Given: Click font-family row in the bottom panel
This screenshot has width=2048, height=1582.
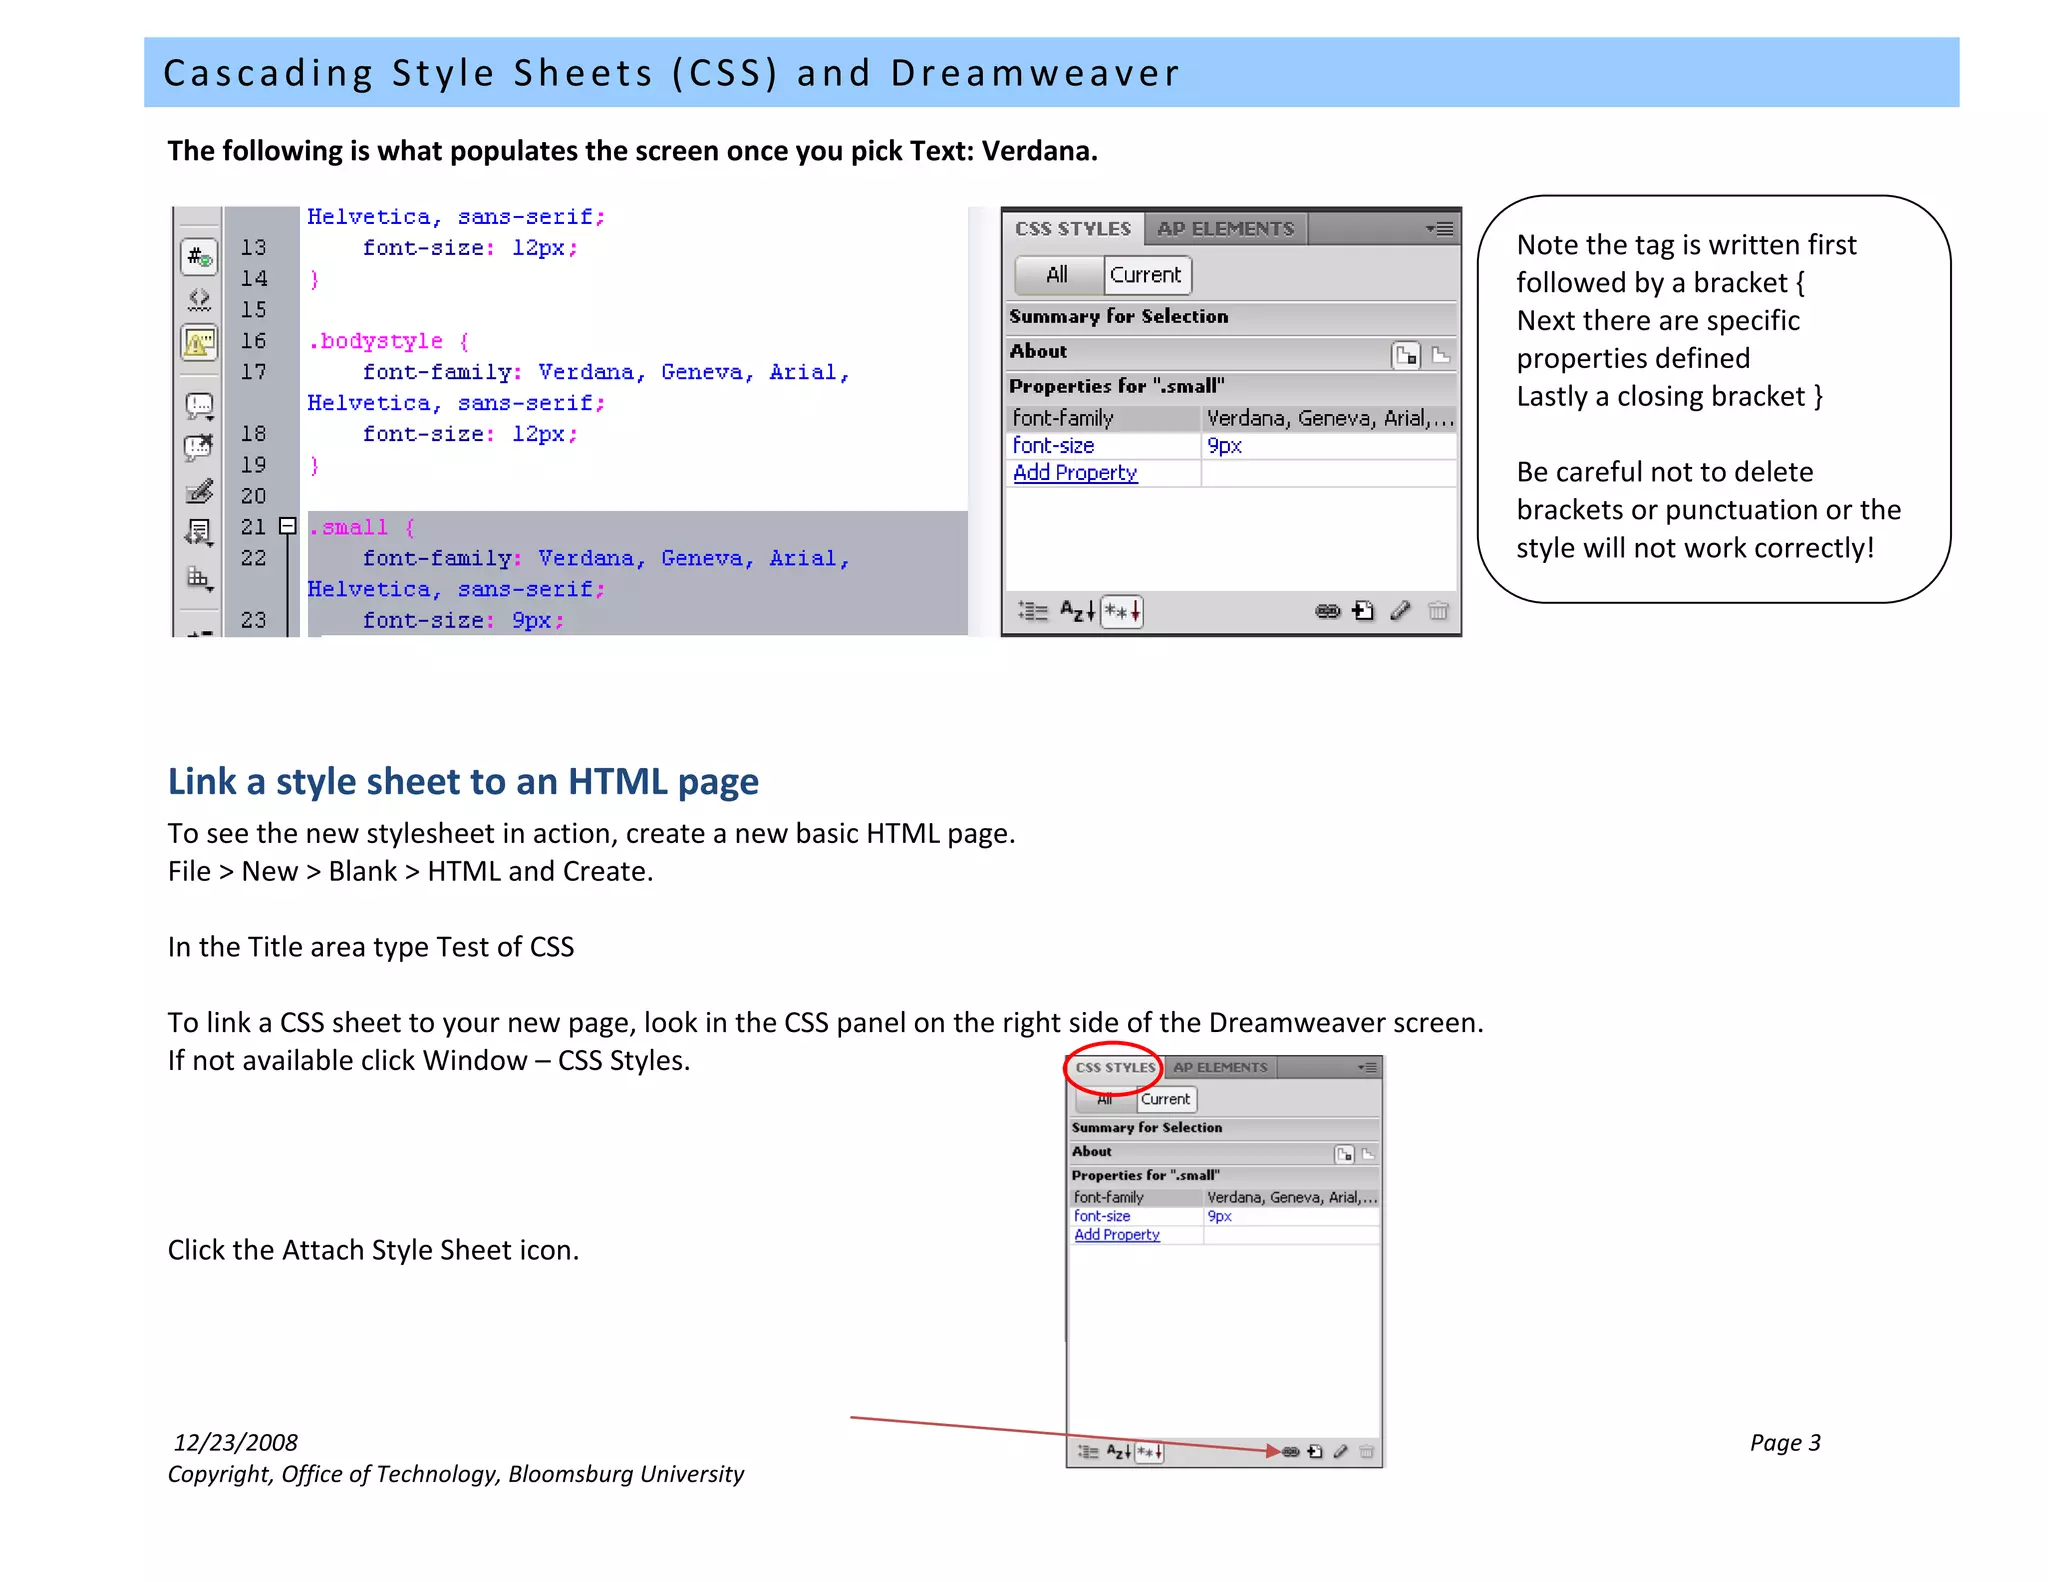Looking at the screenshot, I should pyautogui.click(x=1225, y=1197).
